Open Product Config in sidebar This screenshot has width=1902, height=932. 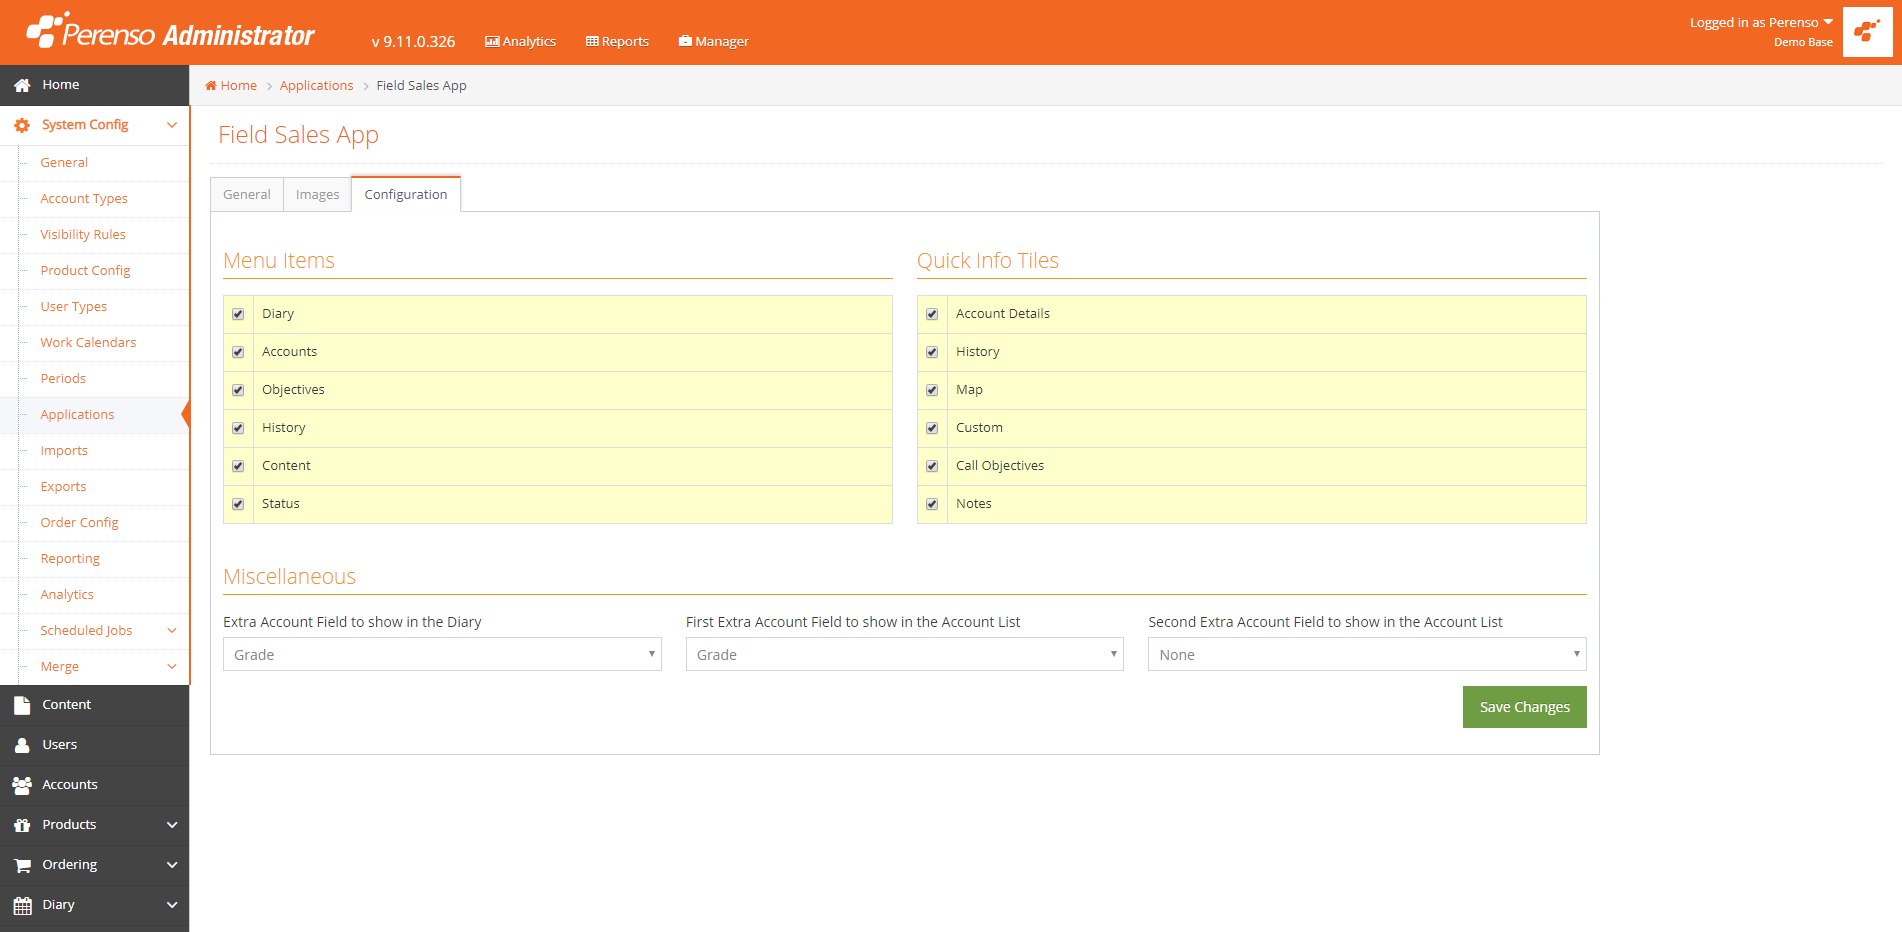[x=85, y=270]
